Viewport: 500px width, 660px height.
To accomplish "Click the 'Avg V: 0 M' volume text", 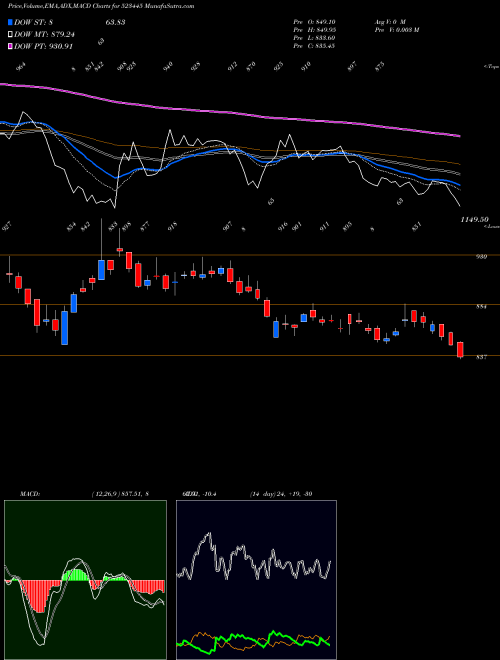I will tap(390, 22).
